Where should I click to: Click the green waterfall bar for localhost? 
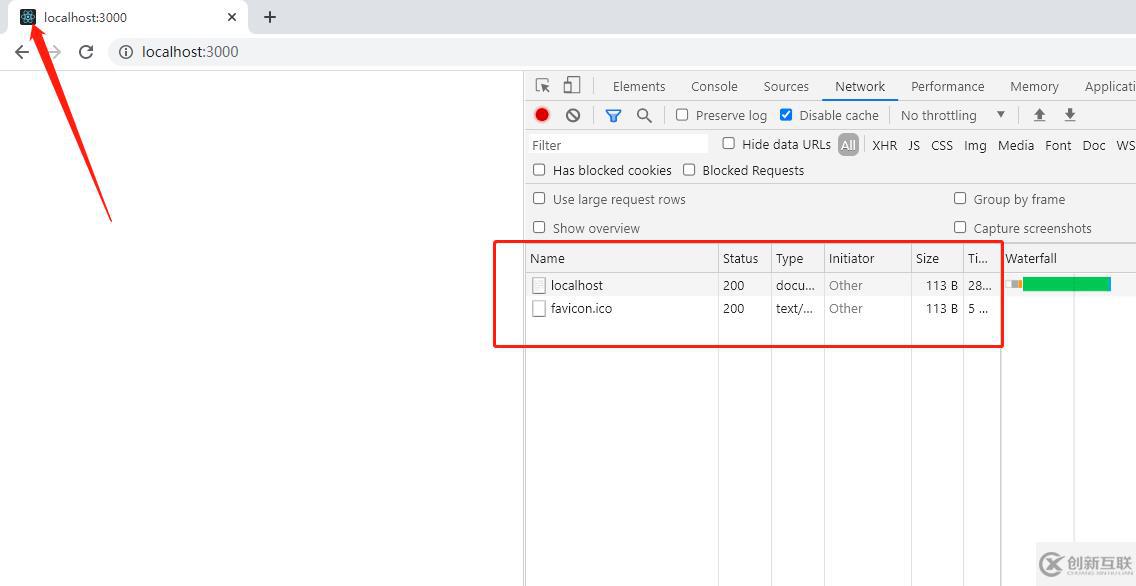(x=1065, y=285)
